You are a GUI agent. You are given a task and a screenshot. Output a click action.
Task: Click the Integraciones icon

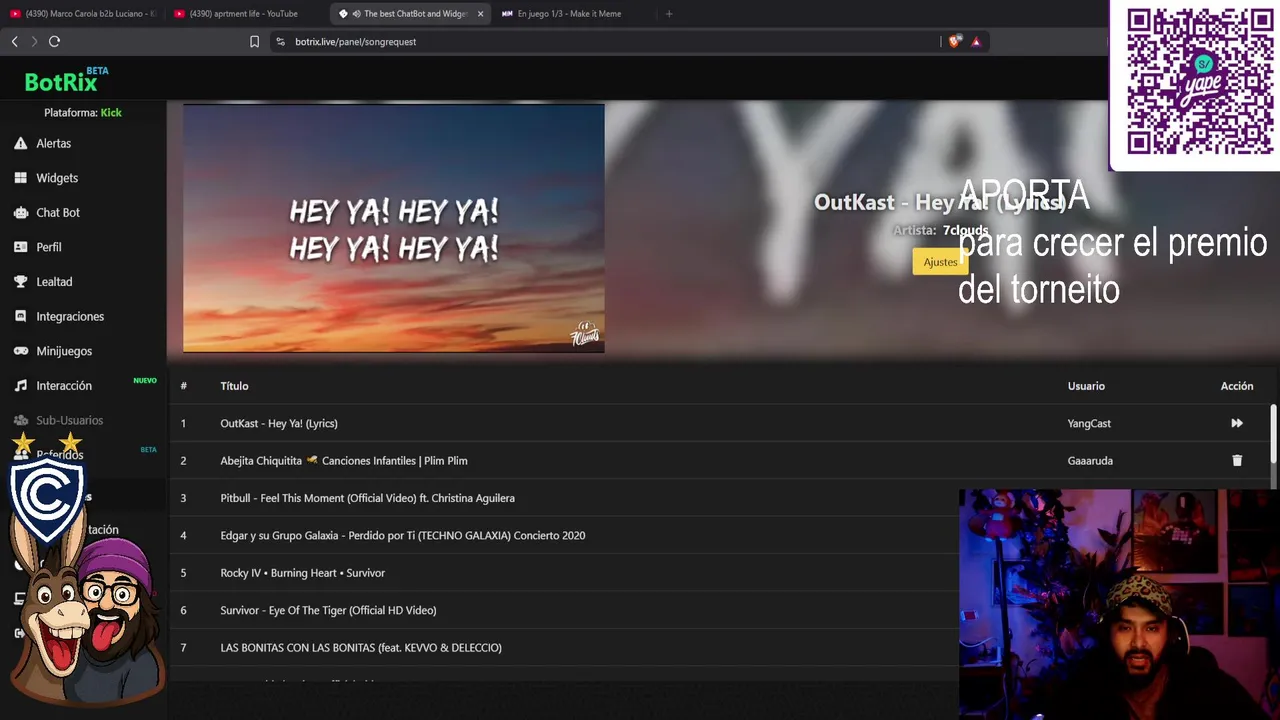pos(20,316)
